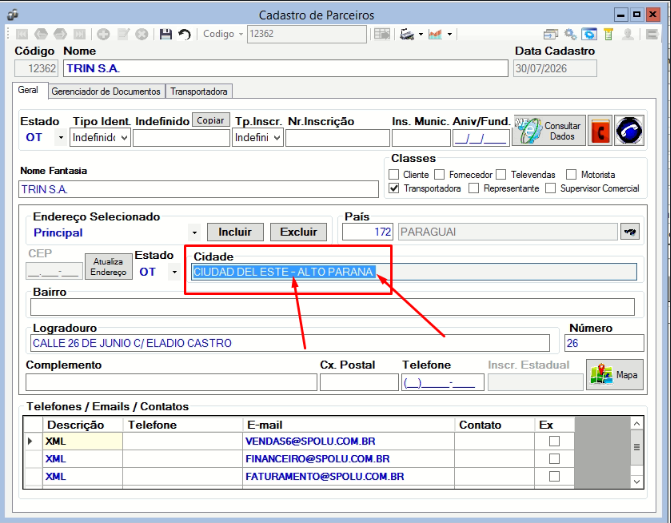Screen dimensions: 671x523
Task: Open top Estado dropdown showing OT
Action: click(x=61, y=137)
